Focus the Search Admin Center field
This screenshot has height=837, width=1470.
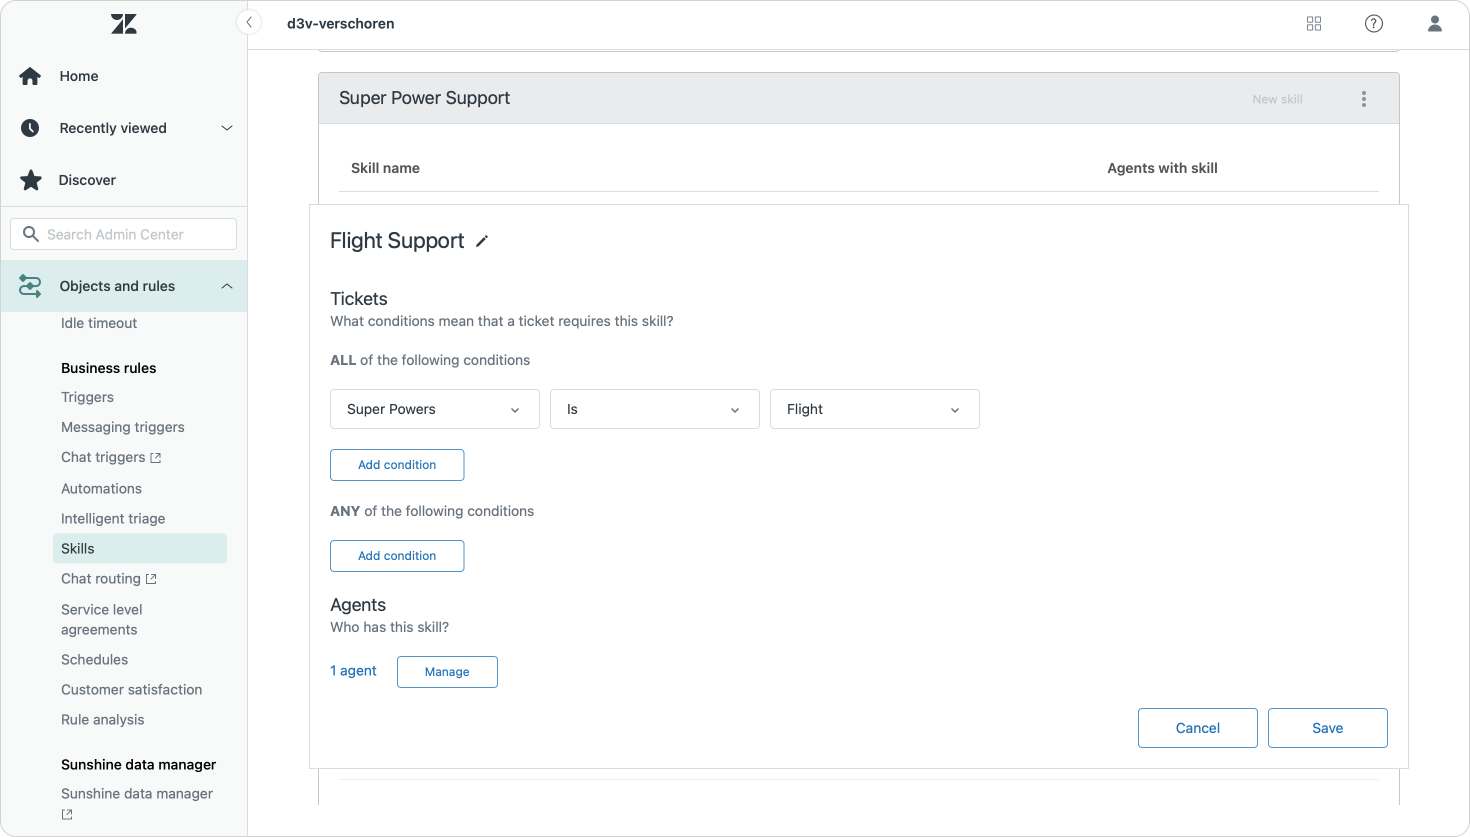pos(124,234)
